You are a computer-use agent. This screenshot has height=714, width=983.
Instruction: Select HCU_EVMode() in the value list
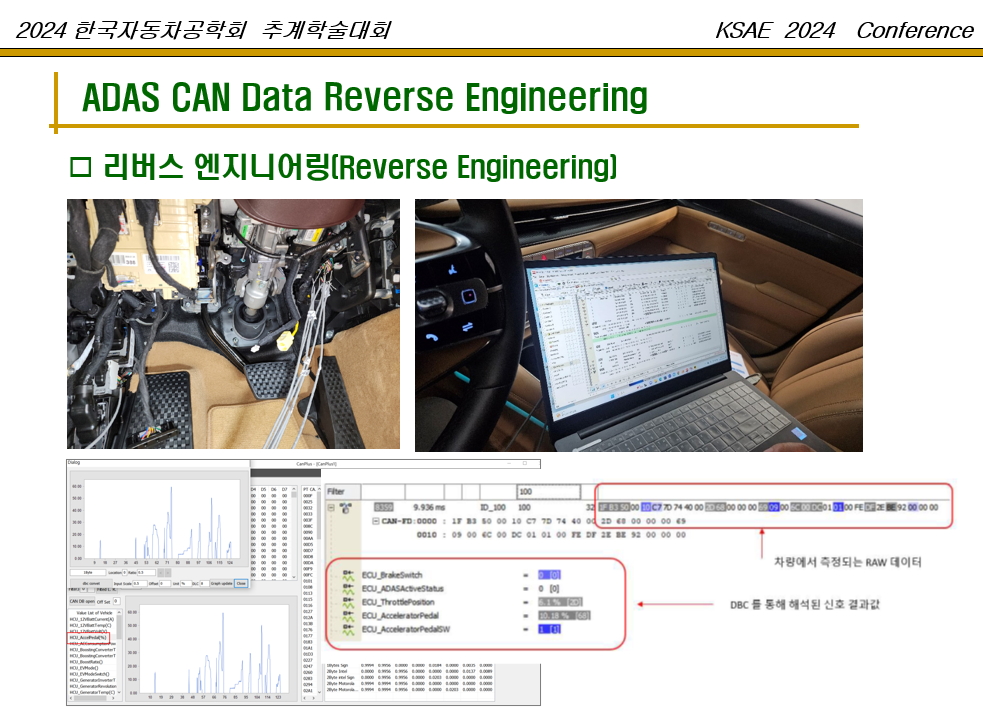87,668
